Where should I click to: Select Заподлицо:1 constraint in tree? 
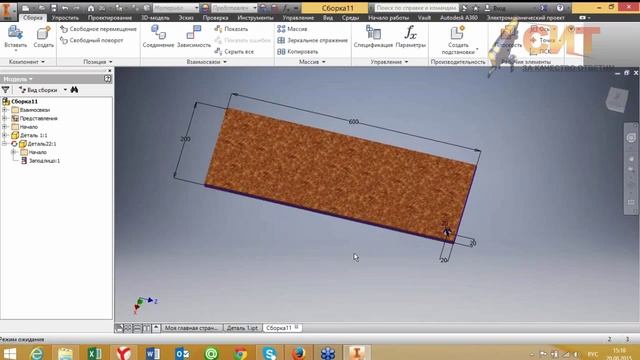coord(40,161)
